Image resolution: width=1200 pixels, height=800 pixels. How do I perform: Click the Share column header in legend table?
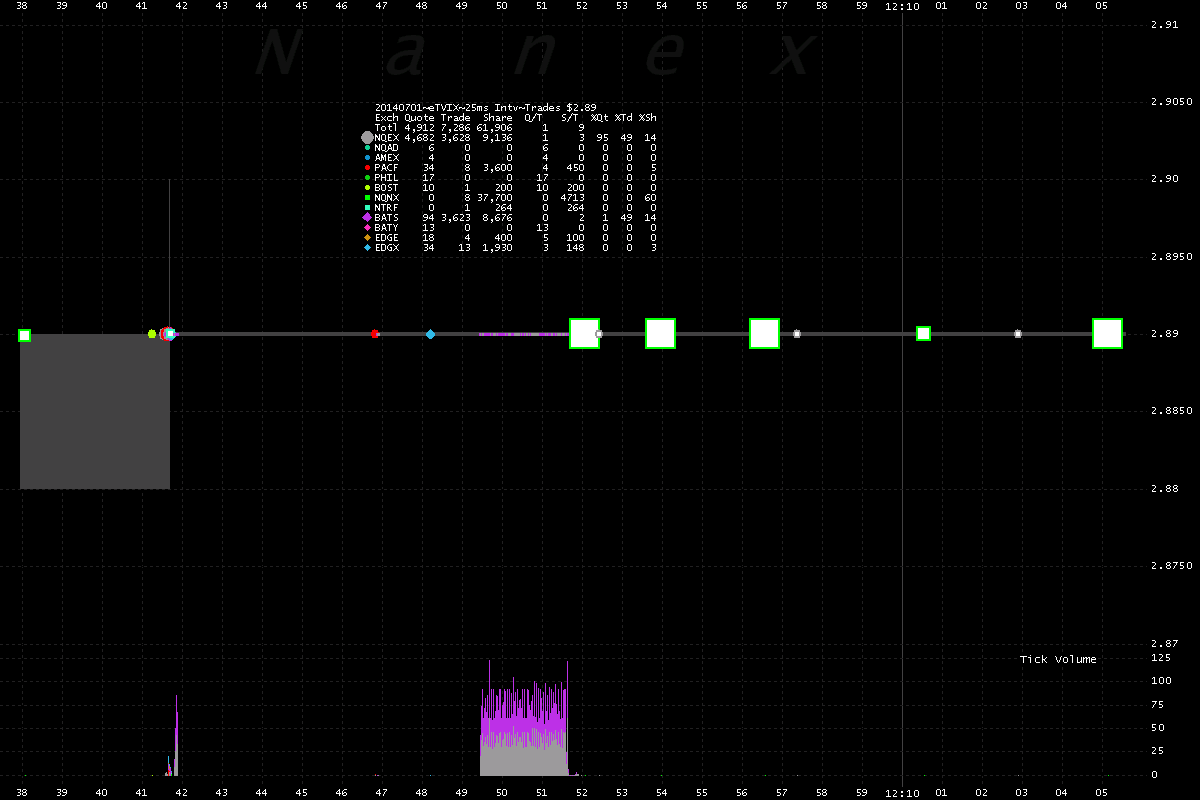497,117
